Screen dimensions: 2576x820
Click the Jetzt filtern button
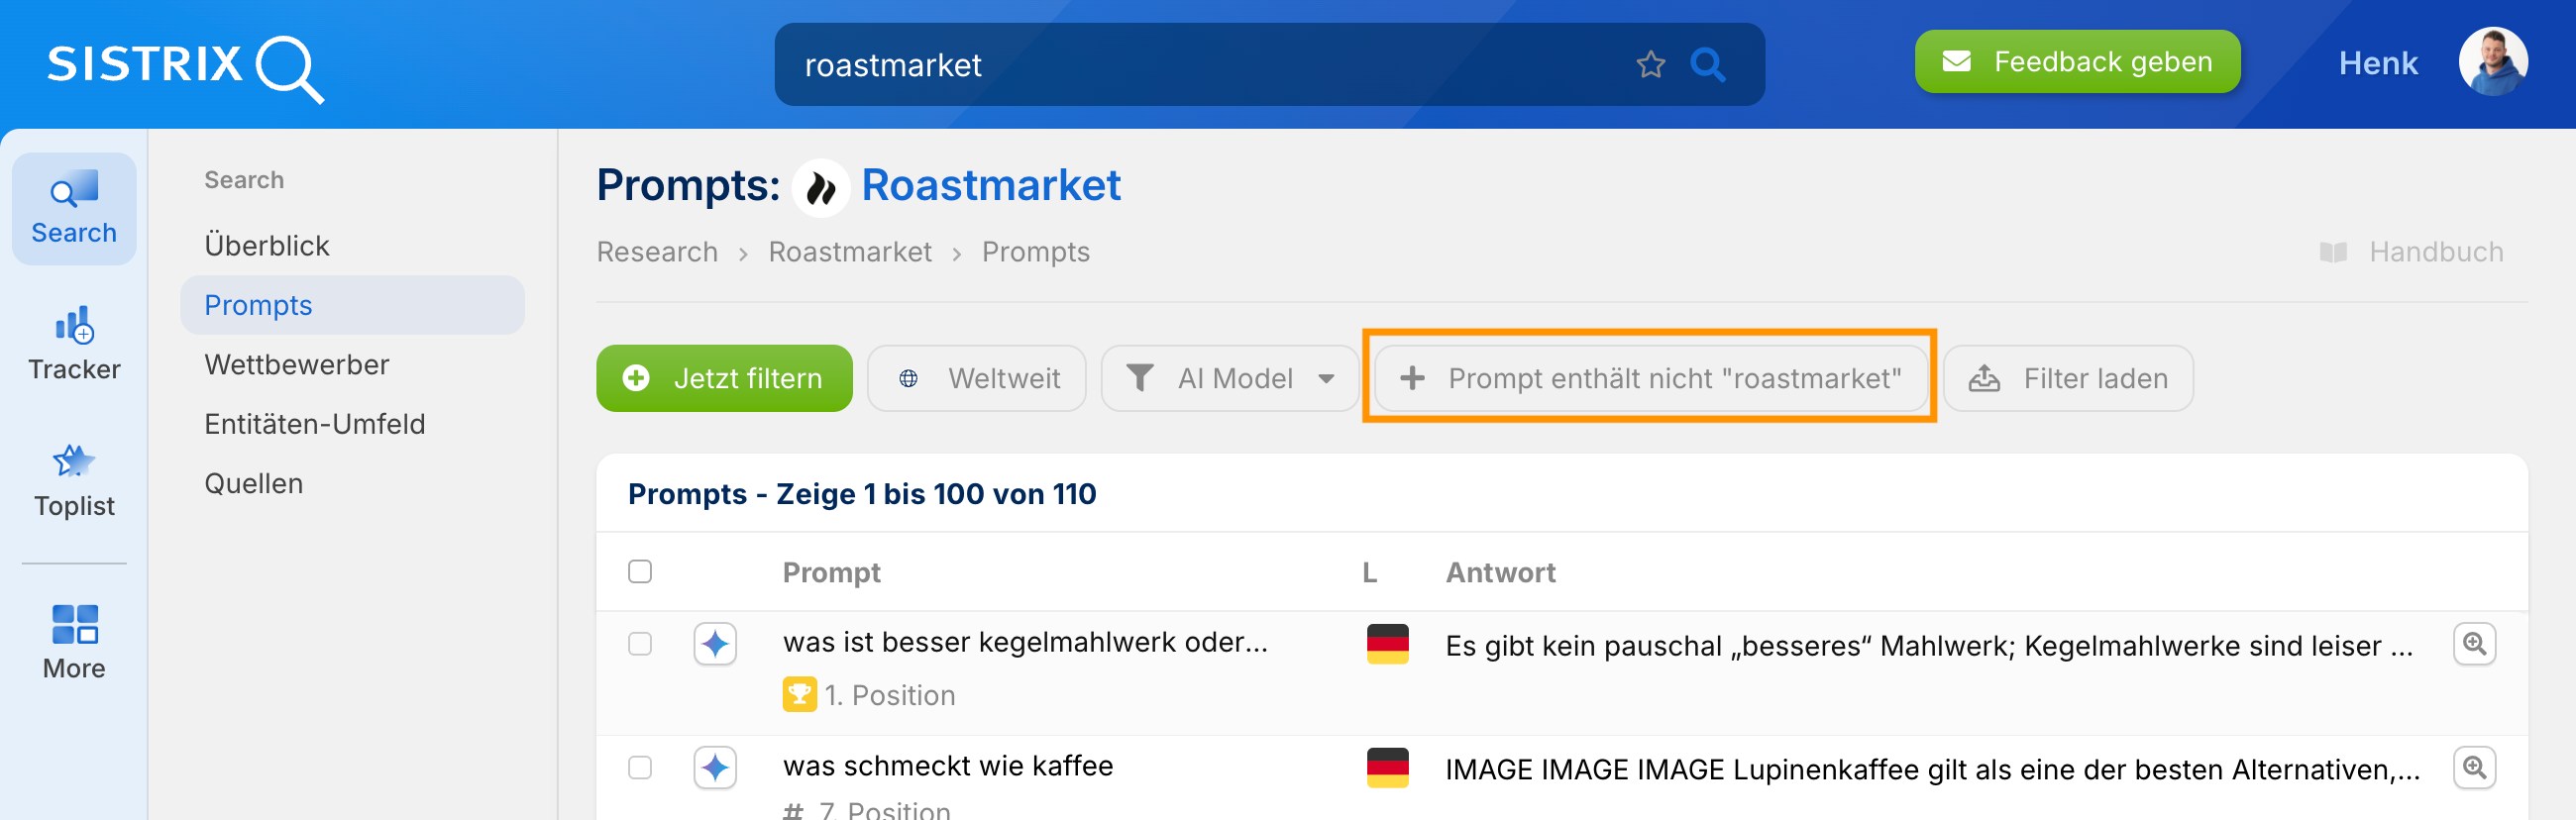point(724,379)
